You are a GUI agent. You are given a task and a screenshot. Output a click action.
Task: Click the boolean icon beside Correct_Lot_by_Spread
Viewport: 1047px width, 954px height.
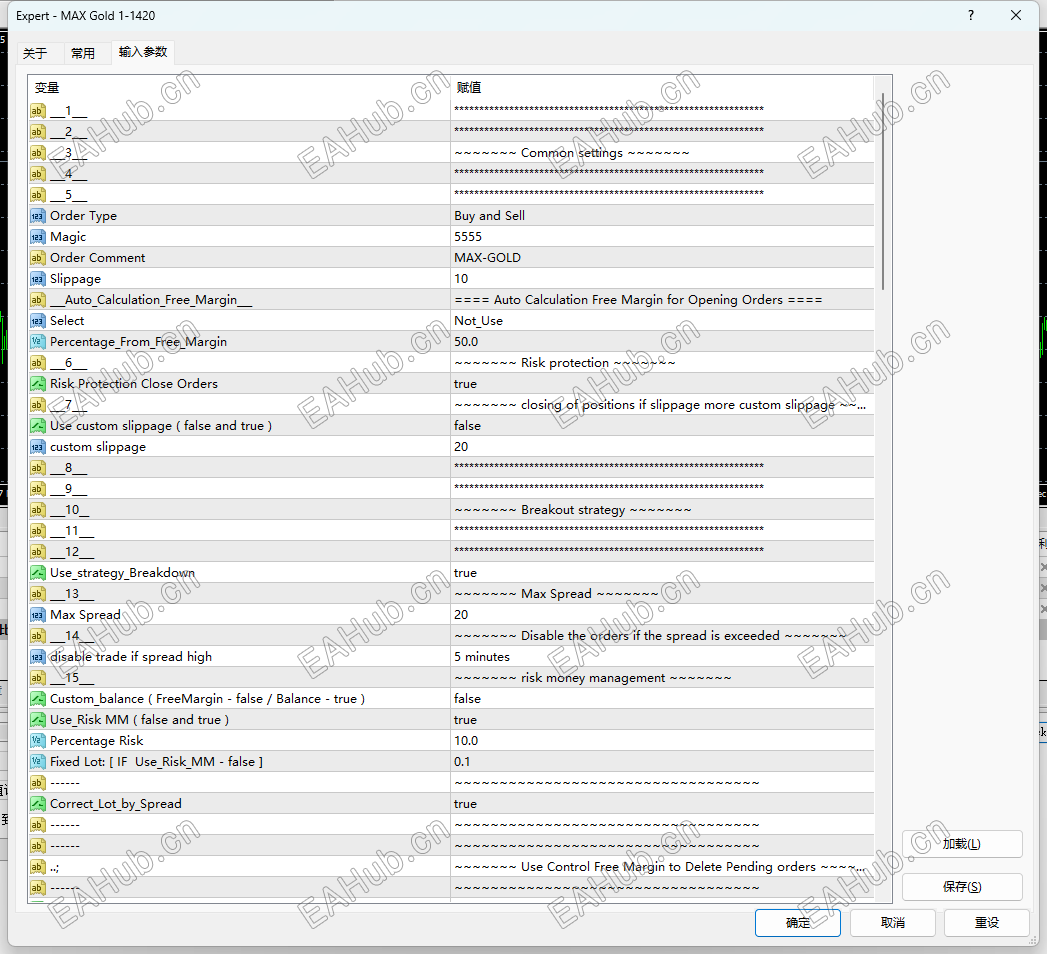[38, 804]
